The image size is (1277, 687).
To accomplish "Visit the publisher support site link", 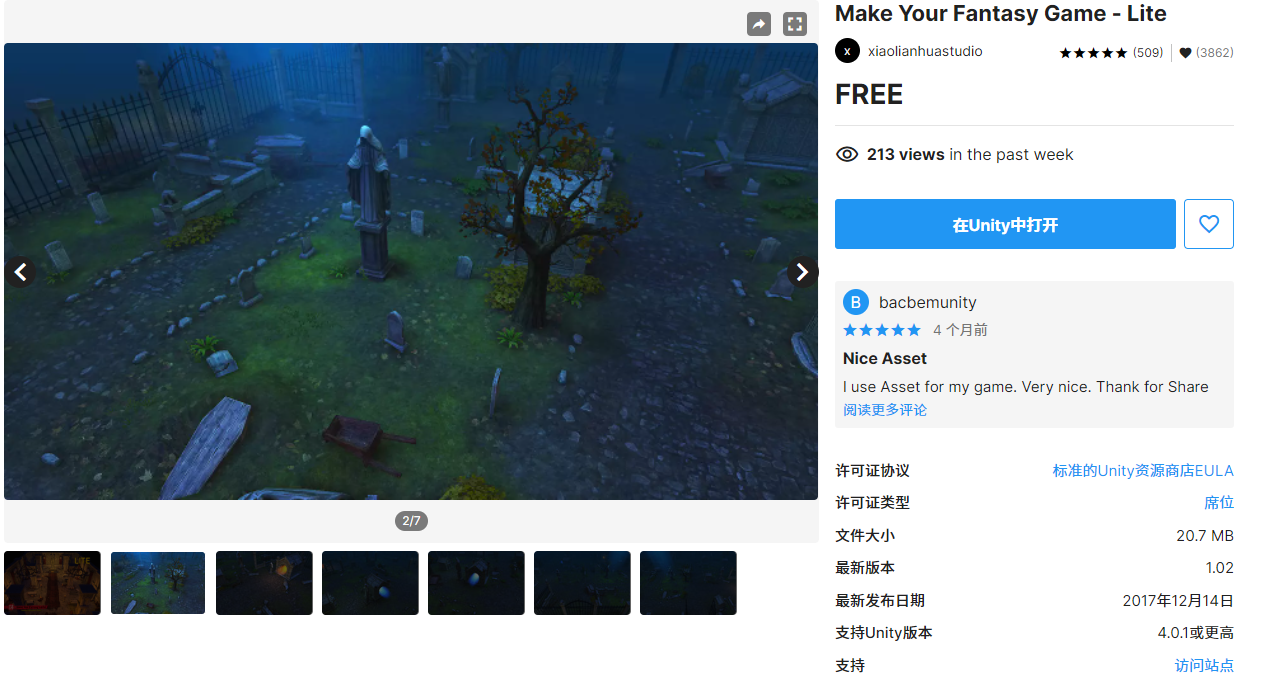I will coord(1204,665).
